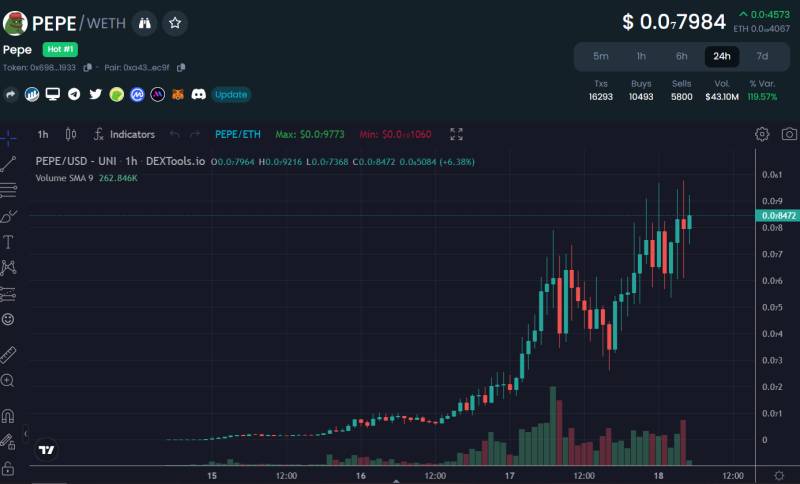
Task: Select the 5m timeframe tab
Action: (601, 56)
